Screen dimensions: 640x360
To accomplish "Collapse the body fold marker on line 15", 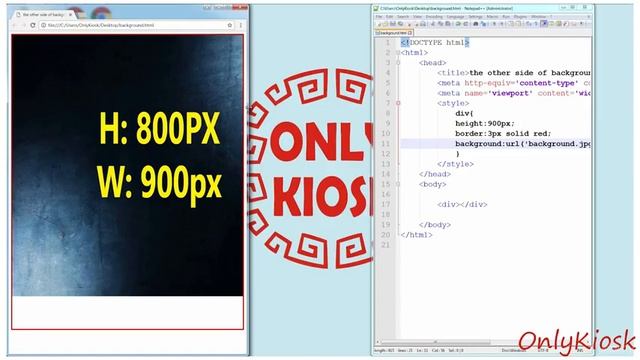I will [398, 184].
